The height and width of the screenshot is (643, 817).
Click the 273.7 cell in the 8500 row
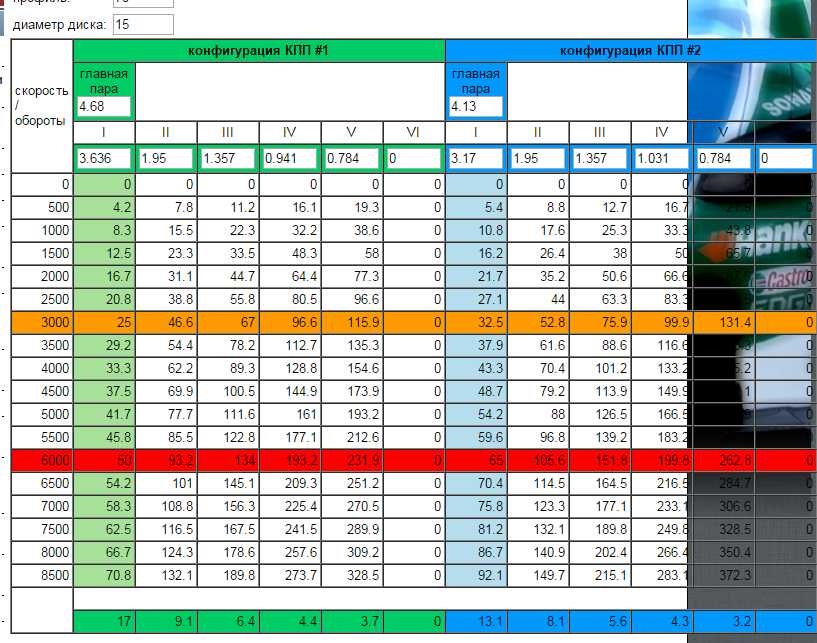pos(290,575)
